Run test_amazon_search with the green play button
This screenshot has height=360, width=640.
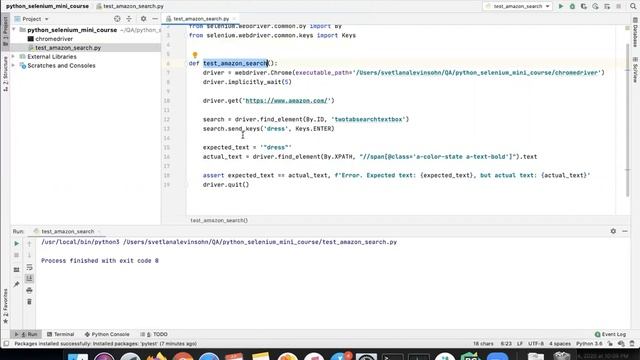tap(561, 6)
